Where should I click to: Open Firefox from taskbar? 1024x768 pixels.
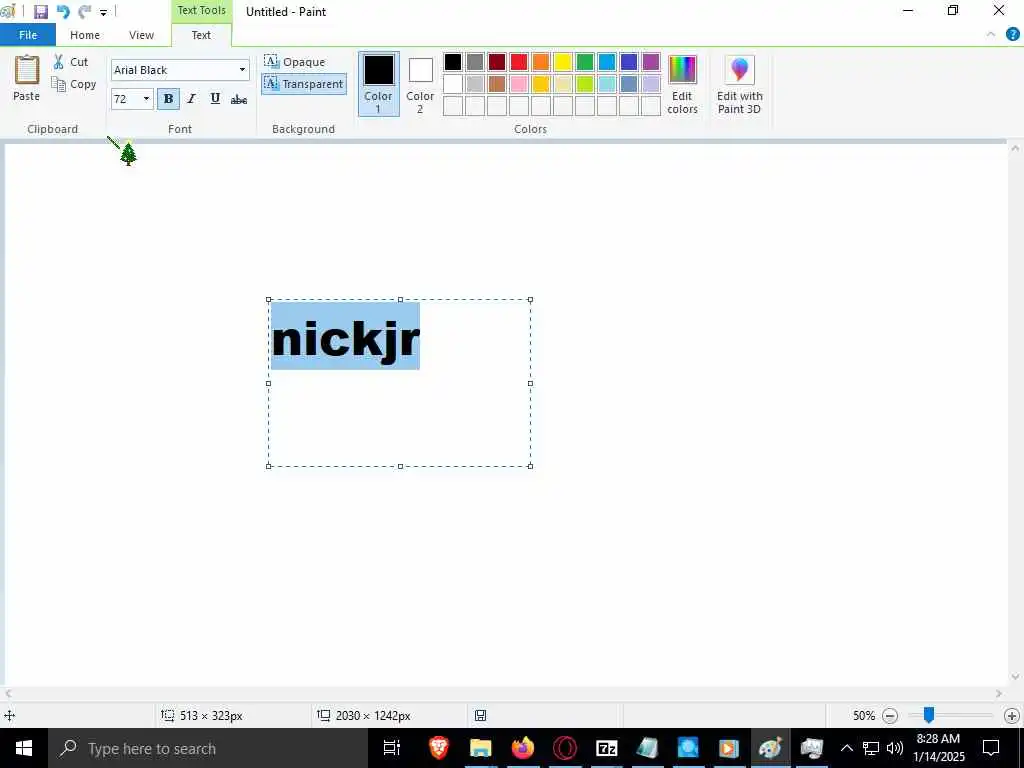[522, 748]
